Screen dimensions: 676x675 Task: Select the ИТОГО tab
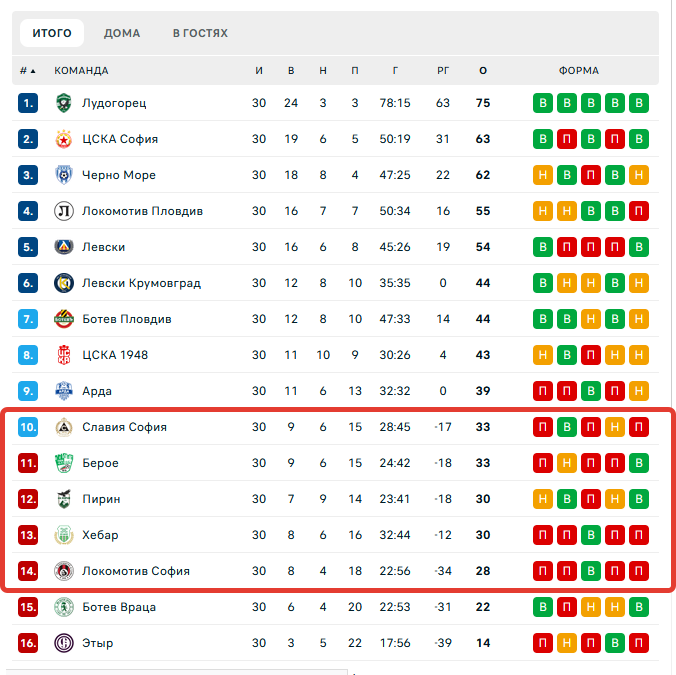[52, 33]
